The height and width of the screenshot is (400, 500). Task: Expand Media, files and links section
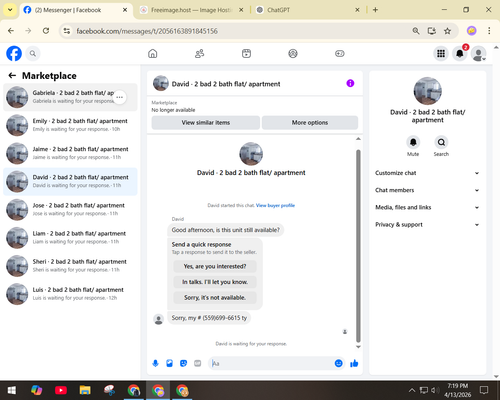click(x=427, y=207)
